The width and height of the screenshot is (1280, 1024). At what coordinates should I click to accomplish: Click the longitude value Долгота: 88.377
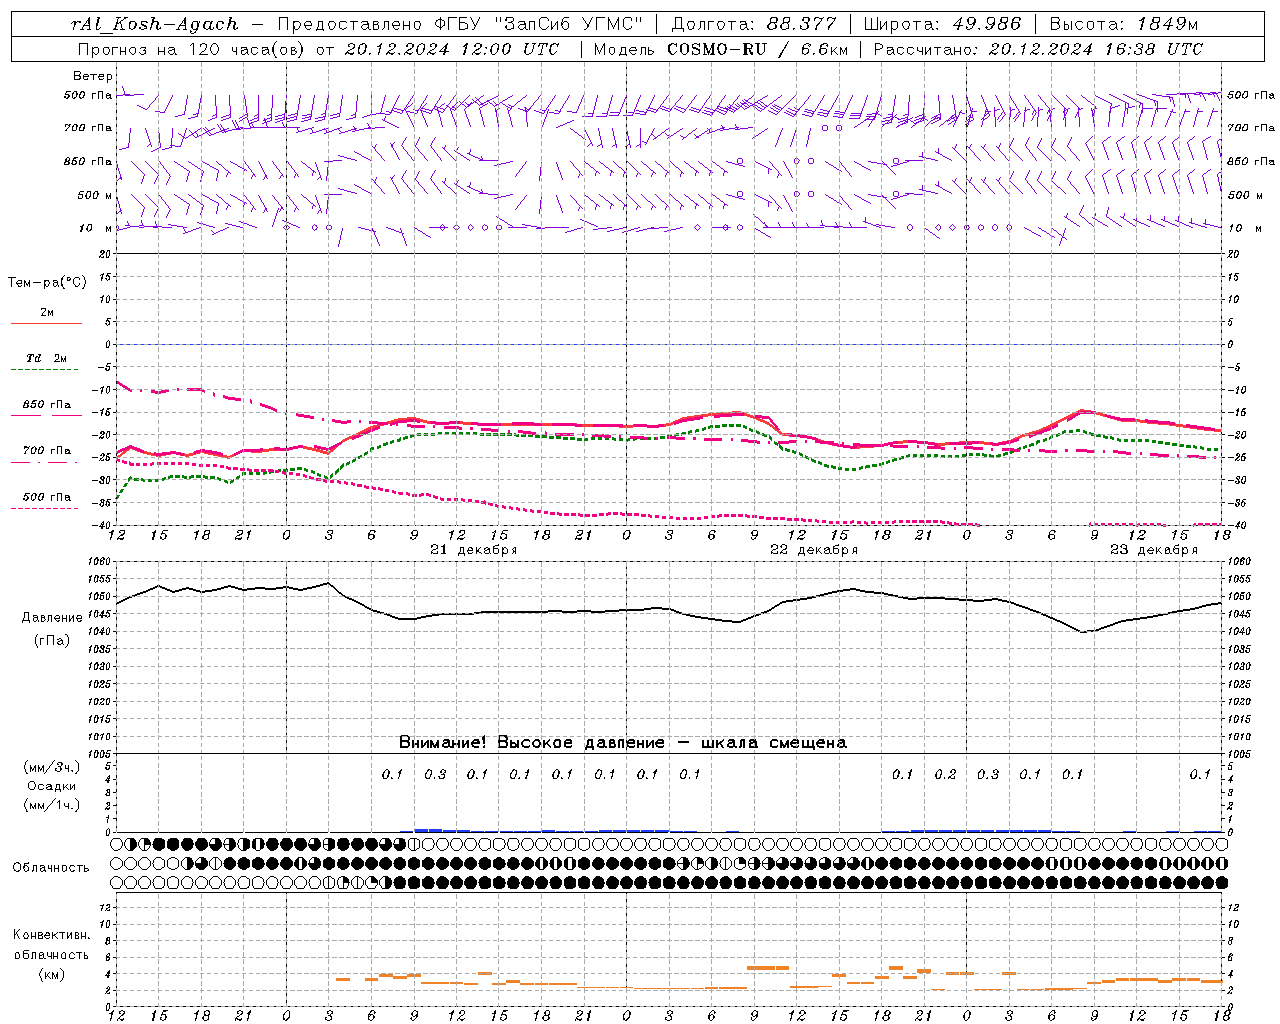(754, 24)
